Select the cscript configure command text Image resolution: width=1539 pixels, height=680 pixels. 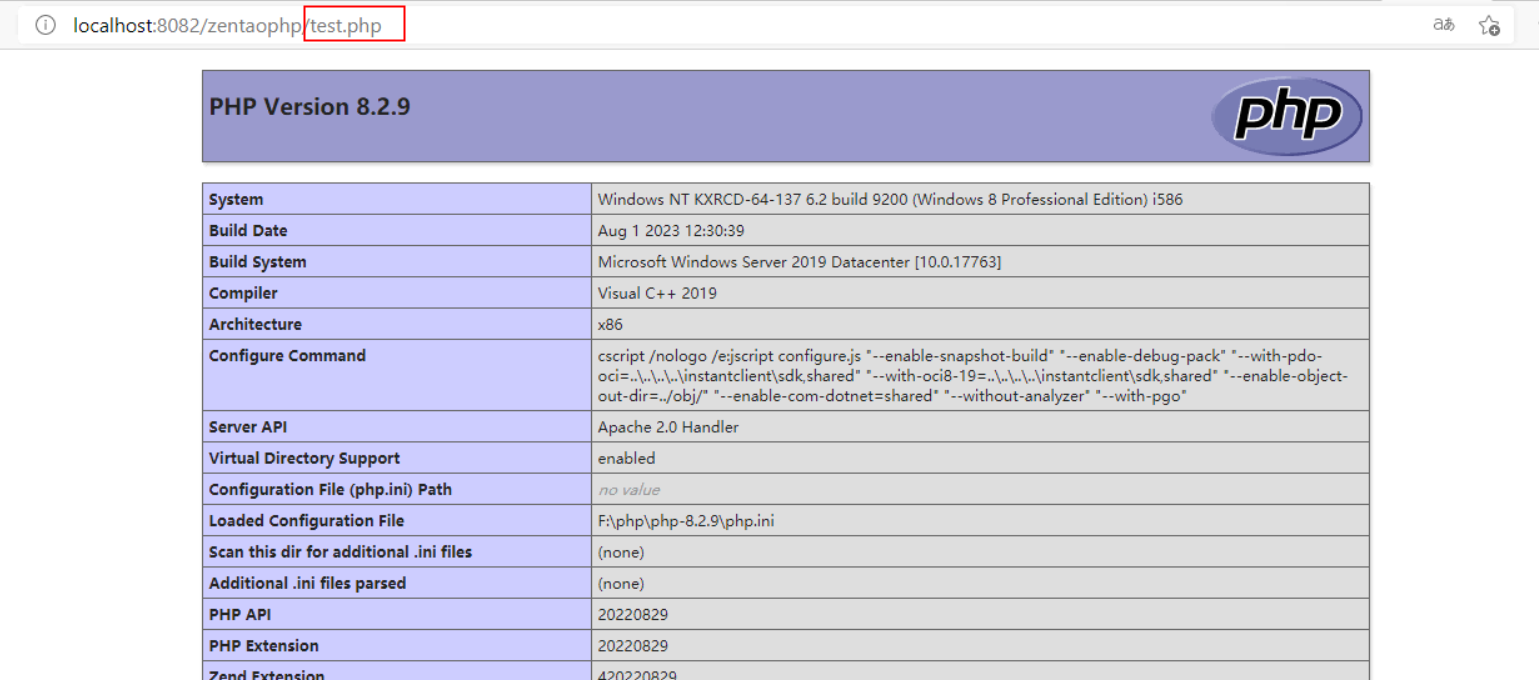[973, 376]
